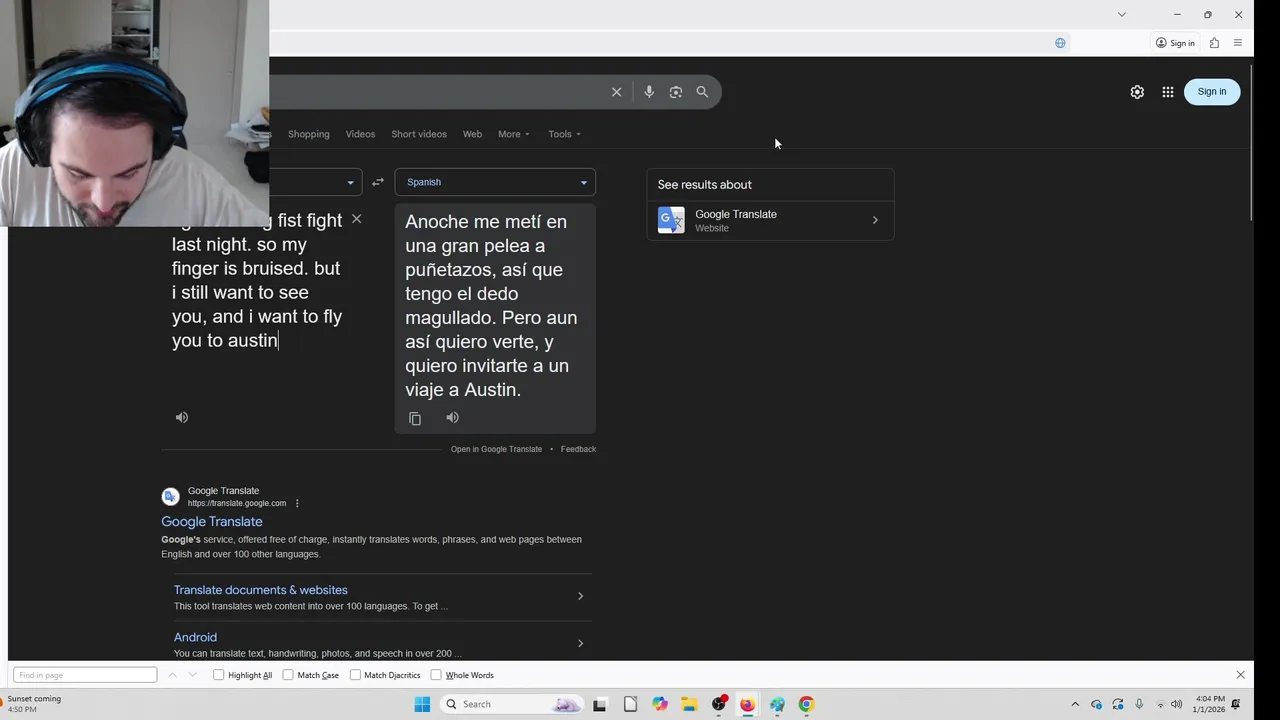Enable Match Diacritics checkbox

(355, 675)
